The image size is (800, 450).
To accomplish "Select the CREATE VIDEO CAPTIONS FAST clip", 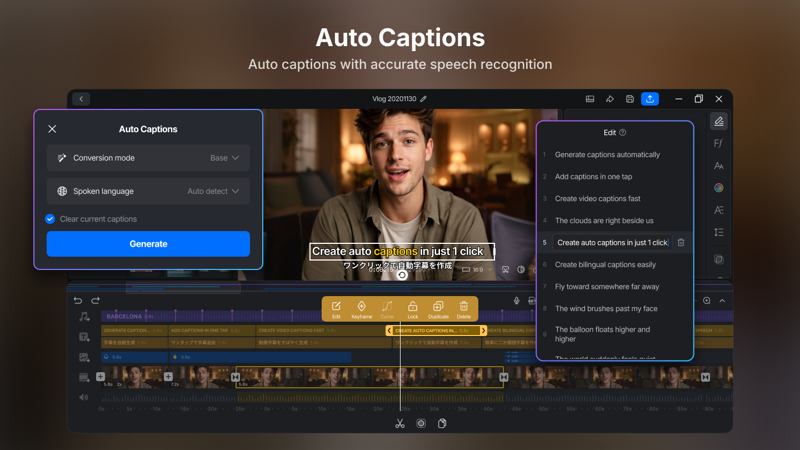I will [320, 331].
